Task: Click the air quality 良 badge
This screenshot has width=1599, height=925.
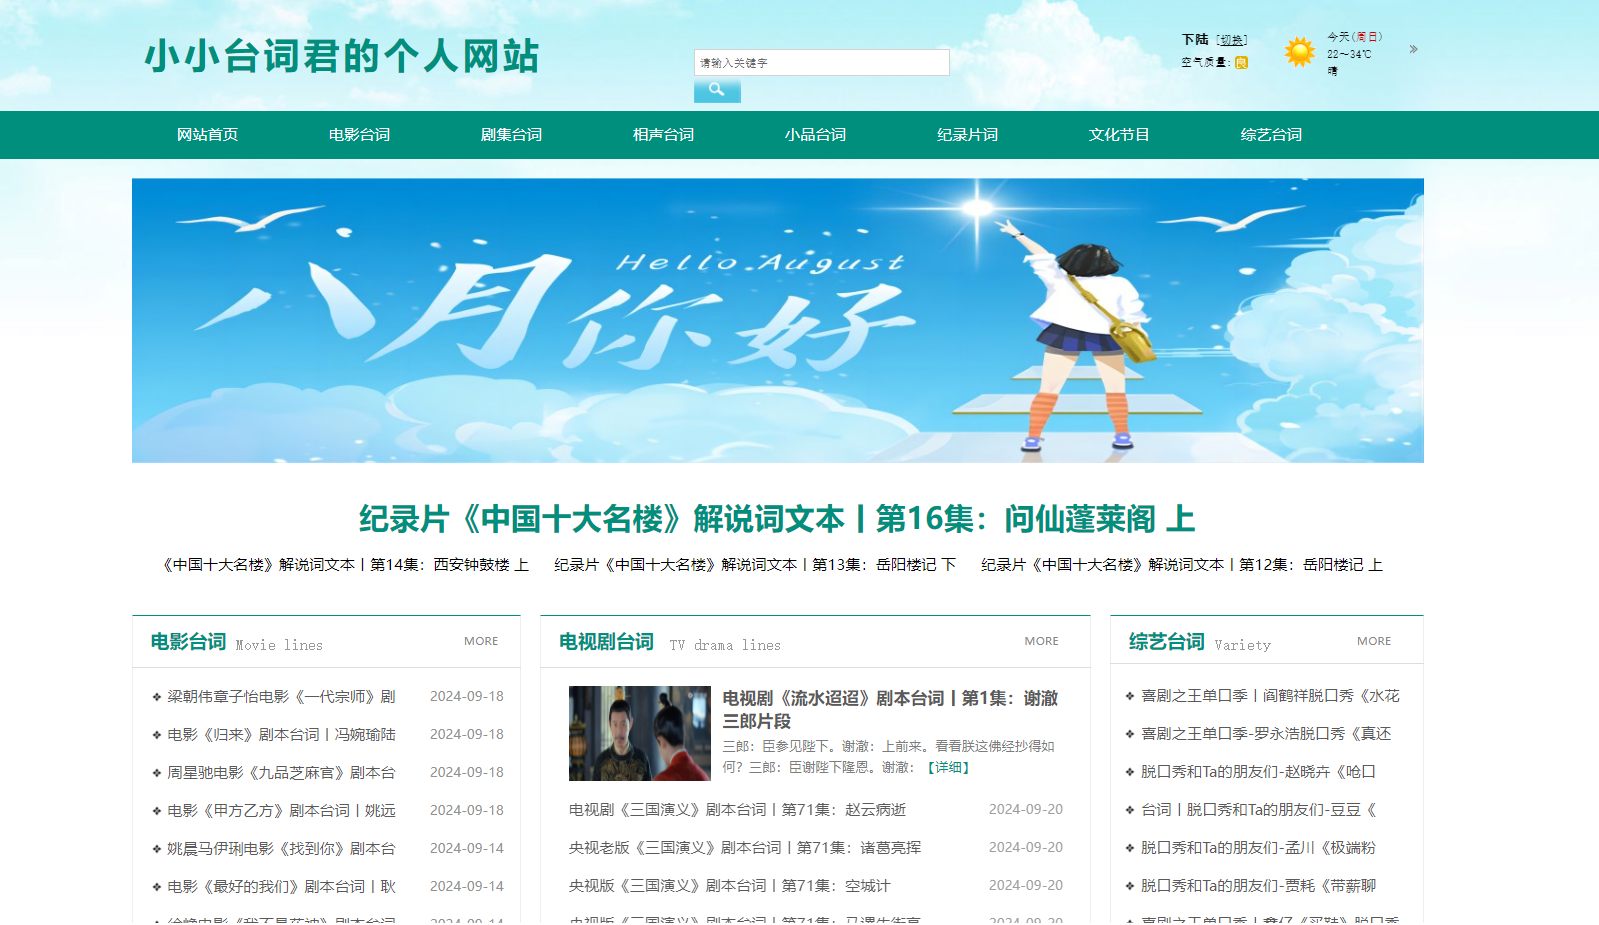Action: 1241,62
